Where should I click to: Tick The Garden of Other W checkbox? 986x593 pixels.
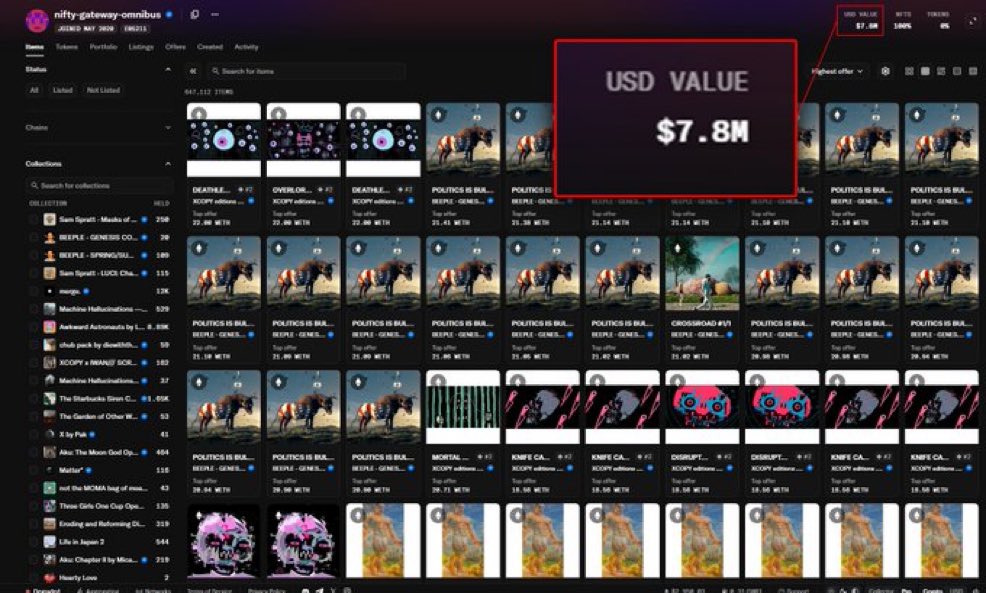coord(33,416)
